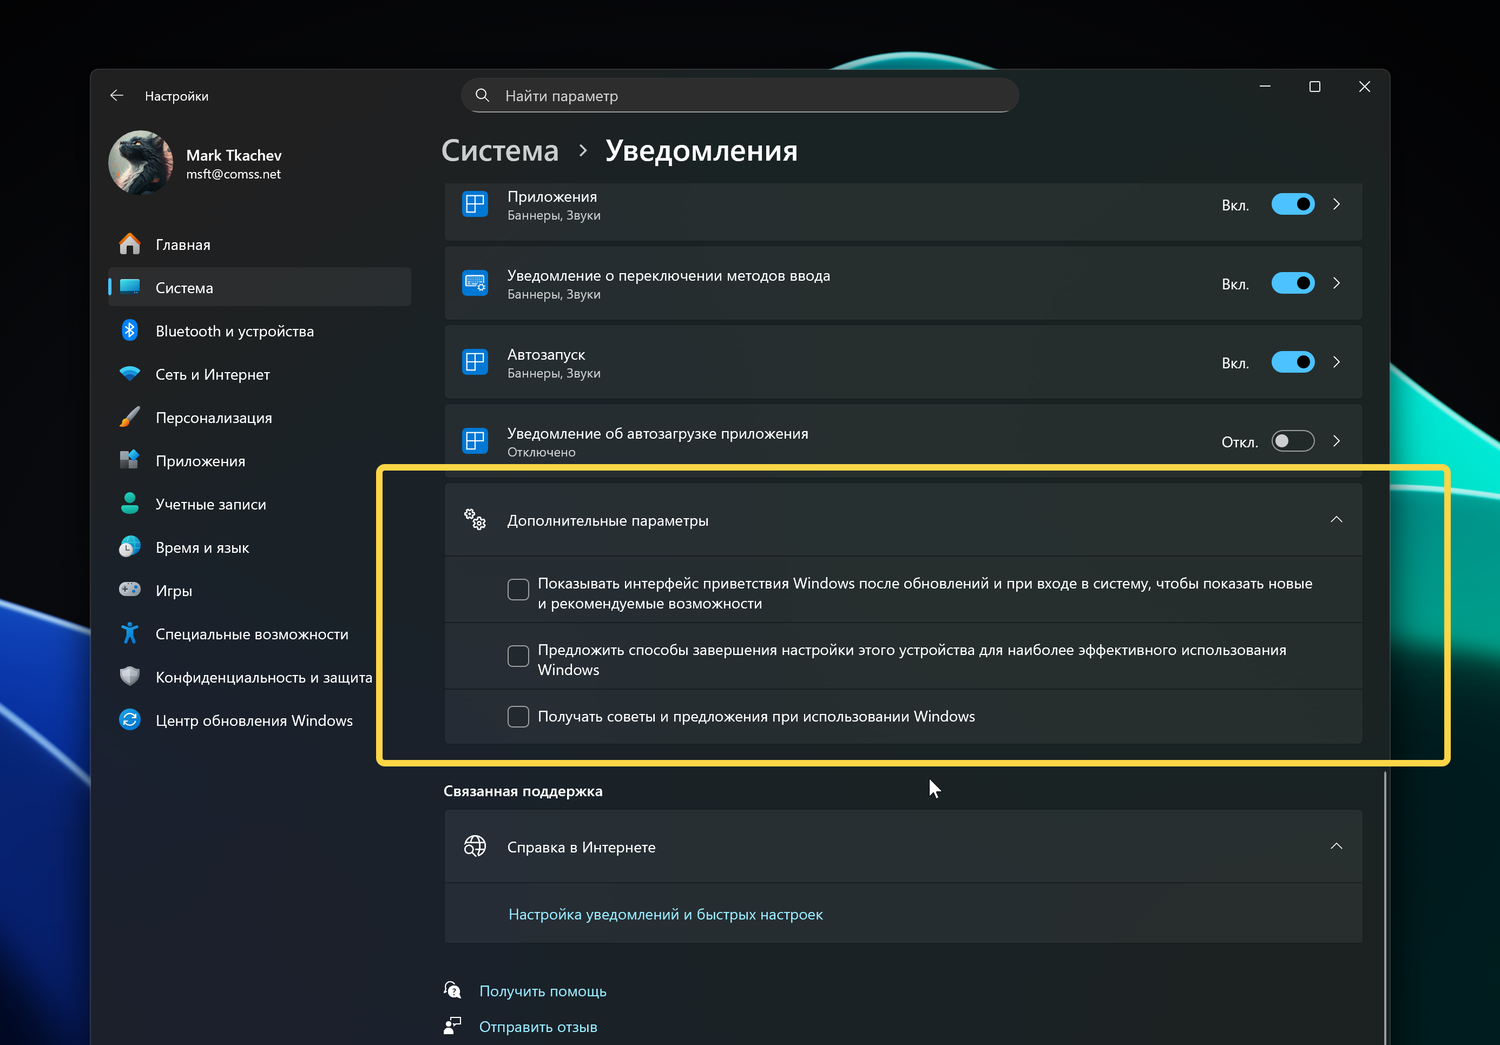Click the back arrow in Settings header

tap(117, 96)
